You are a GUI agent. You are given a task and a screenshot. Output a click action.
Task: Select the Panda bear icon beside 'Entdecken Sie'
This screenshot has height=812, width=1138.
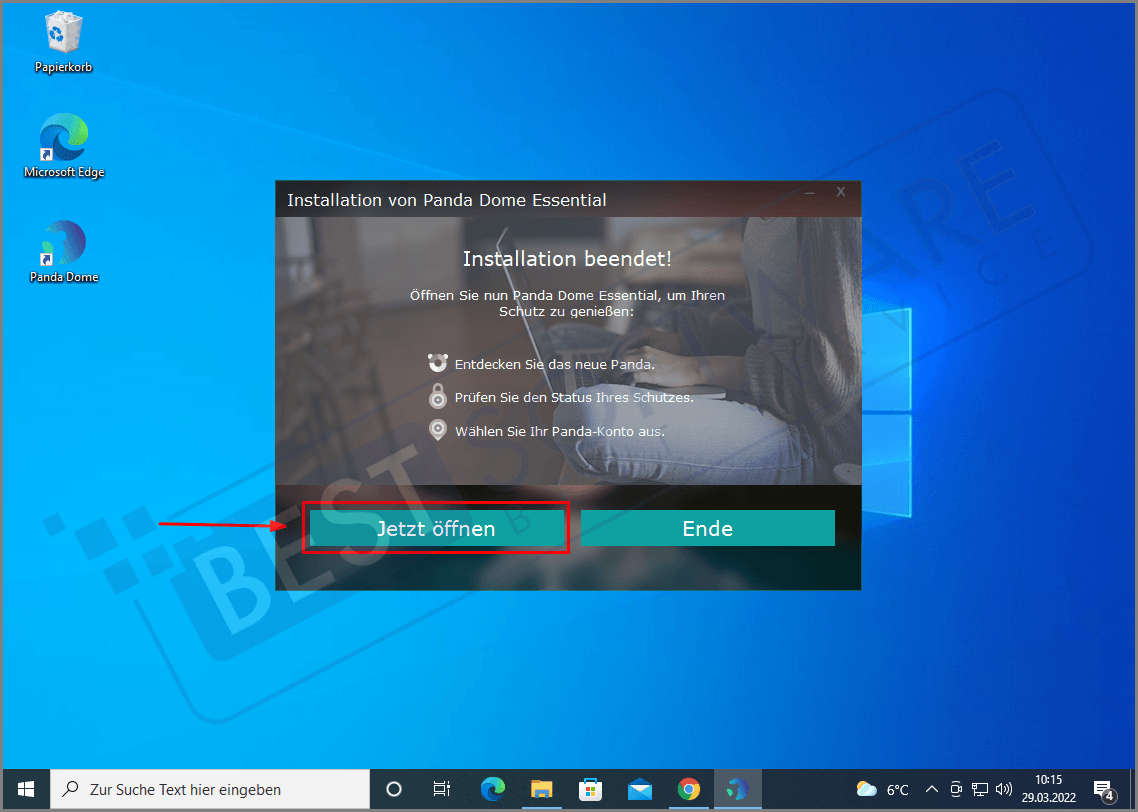click(x=437, y=362)
